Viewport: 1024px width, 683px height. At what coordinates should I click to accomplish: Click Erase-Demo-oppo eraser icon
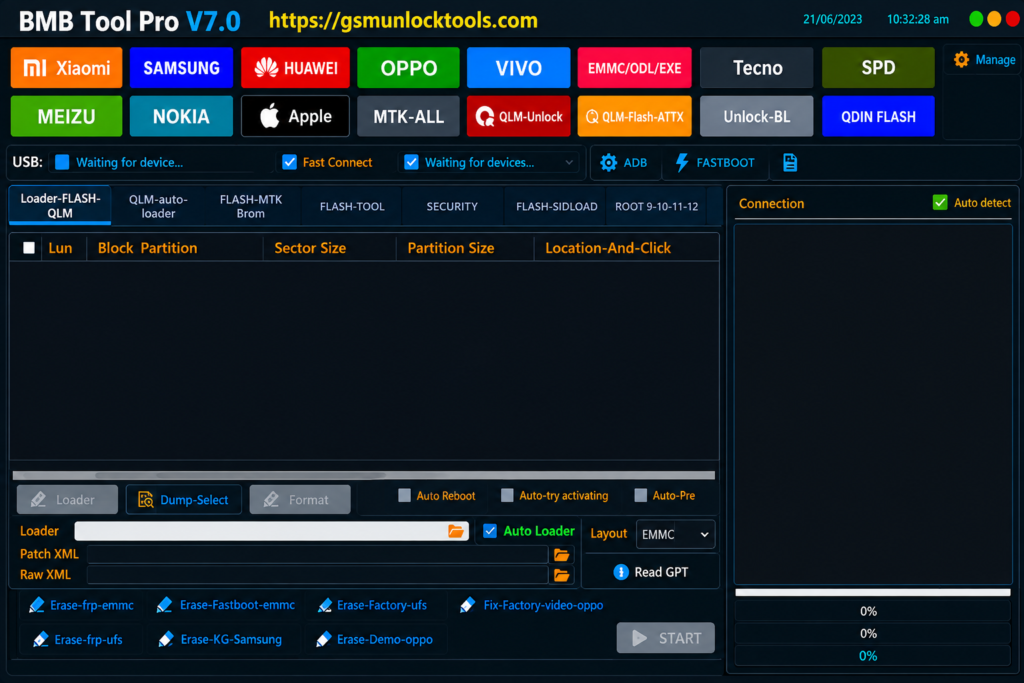[323, 639]
